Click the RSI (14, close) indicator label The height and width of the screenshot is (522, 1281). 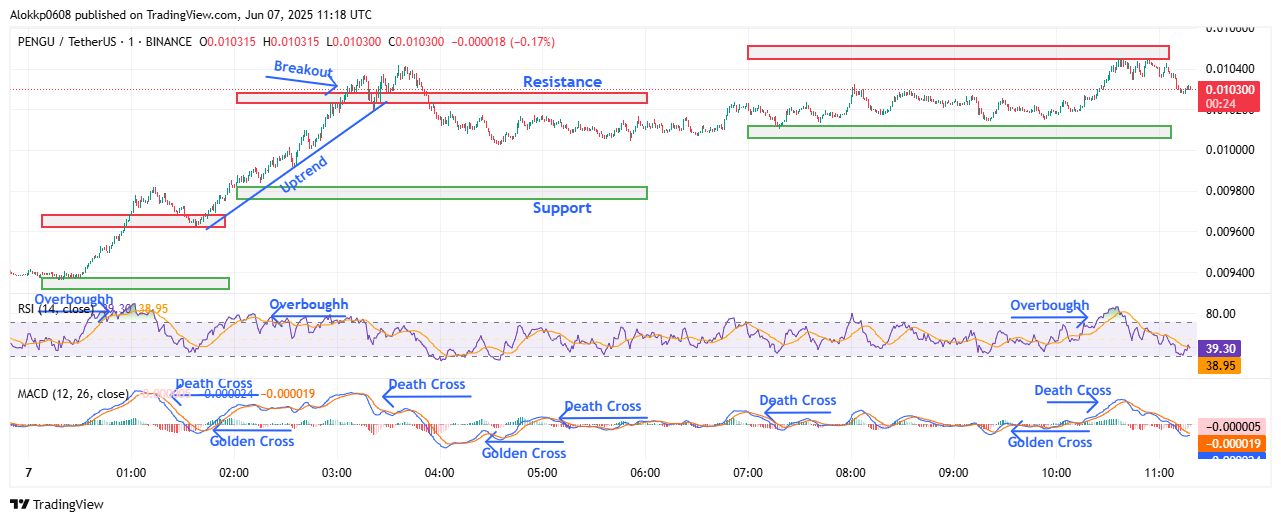click(56, 309)
